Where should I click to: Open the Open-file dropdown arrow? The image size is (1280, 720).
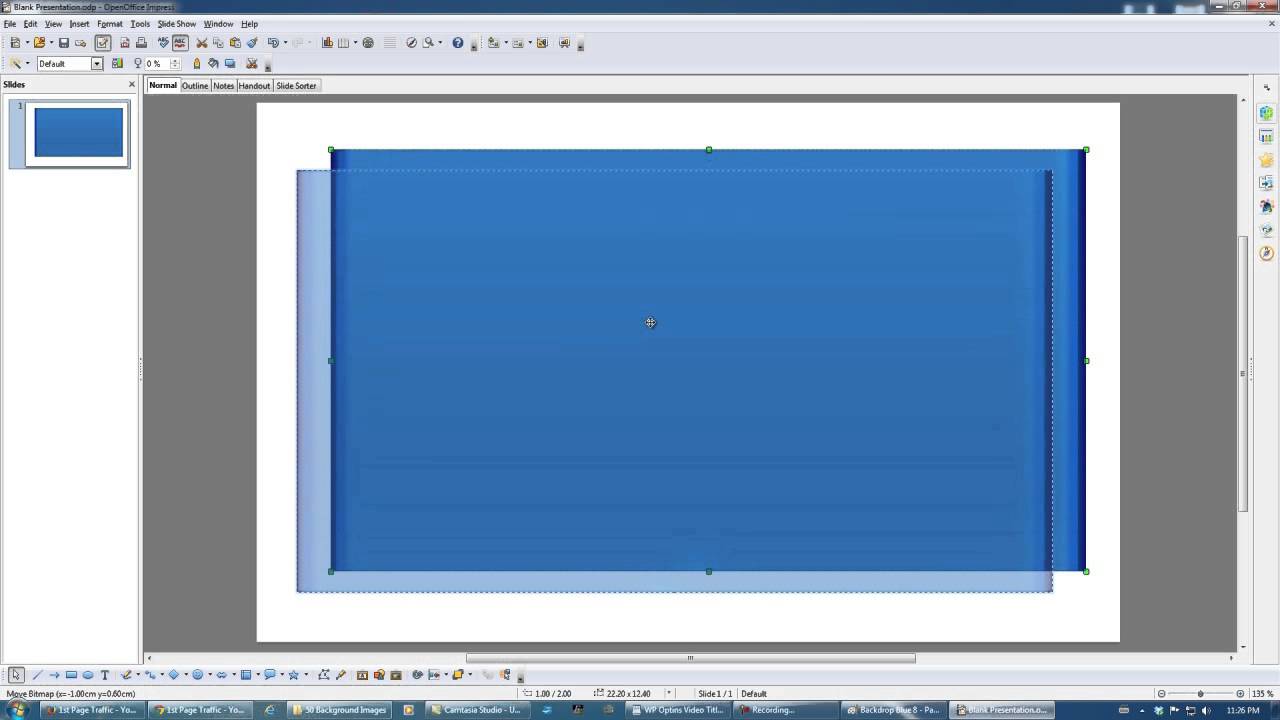[51, 43]
